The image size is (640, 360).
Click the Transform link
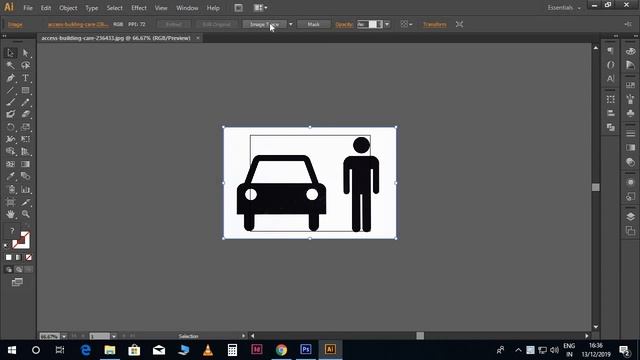point(435,24)
